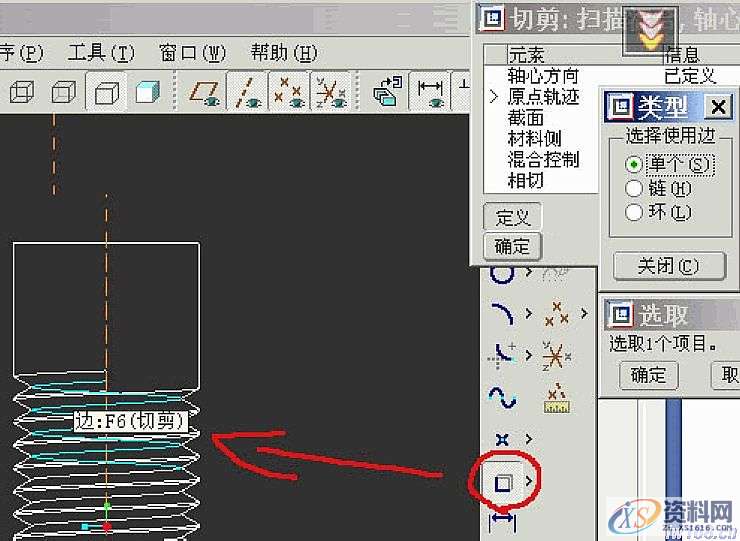Select the 材料侧 element row
This screenshot has height=541, width=740.
coord(534,138)
